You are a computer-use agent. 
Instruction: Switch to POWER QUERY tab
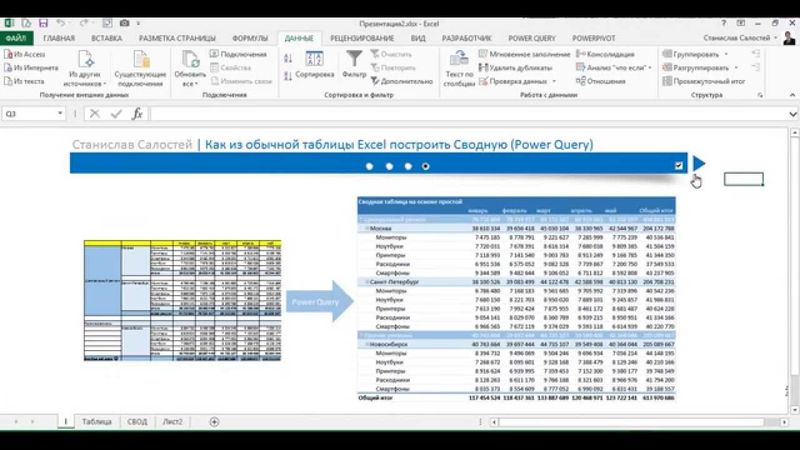[x=532, y=38]
